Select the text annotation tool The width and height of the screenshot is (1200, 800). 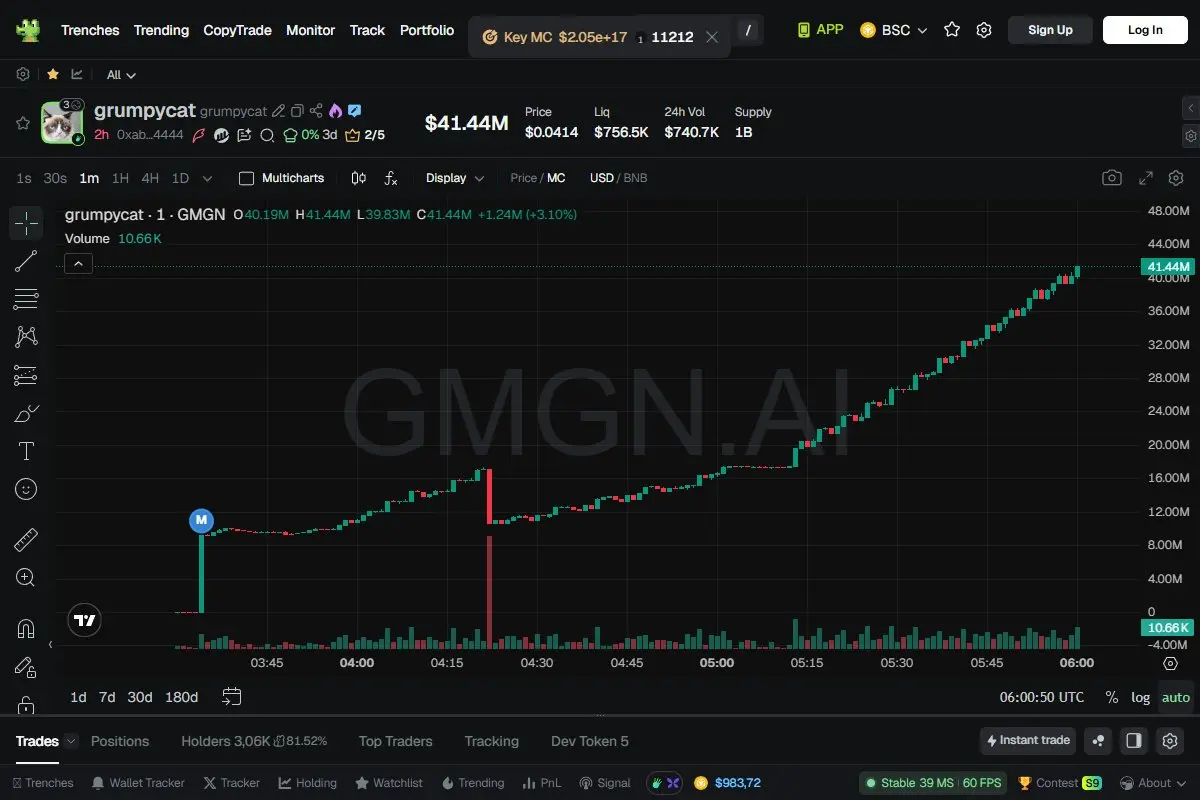26,451
